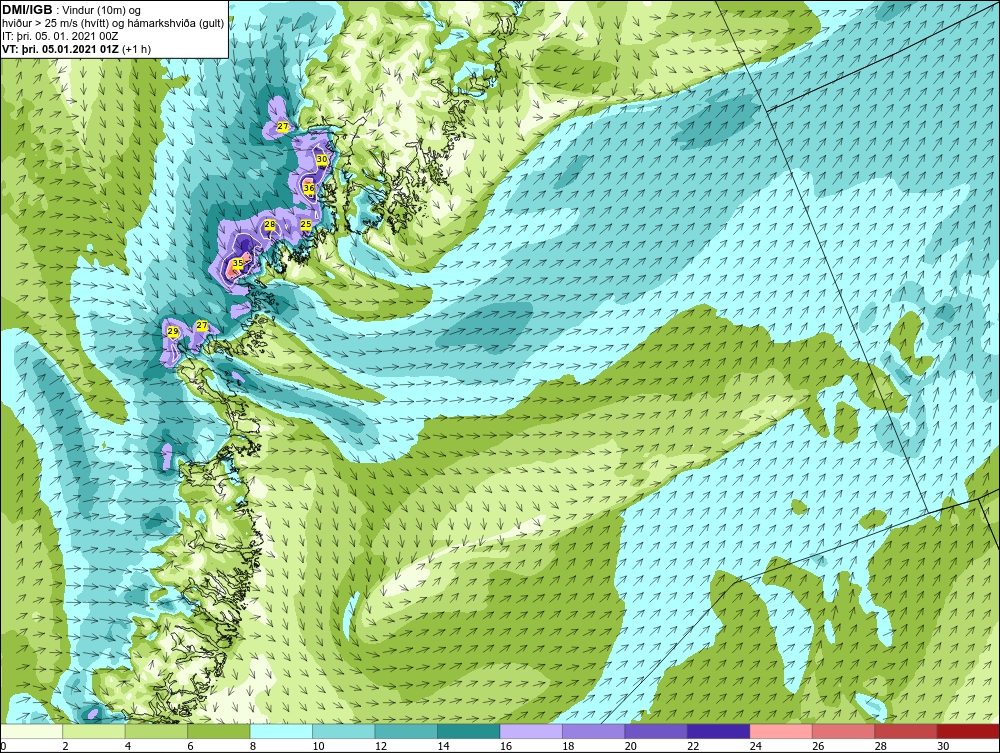Click the legend scale value 30
Viewport: 1000px width, 753px height.
(x=943, y=746)
